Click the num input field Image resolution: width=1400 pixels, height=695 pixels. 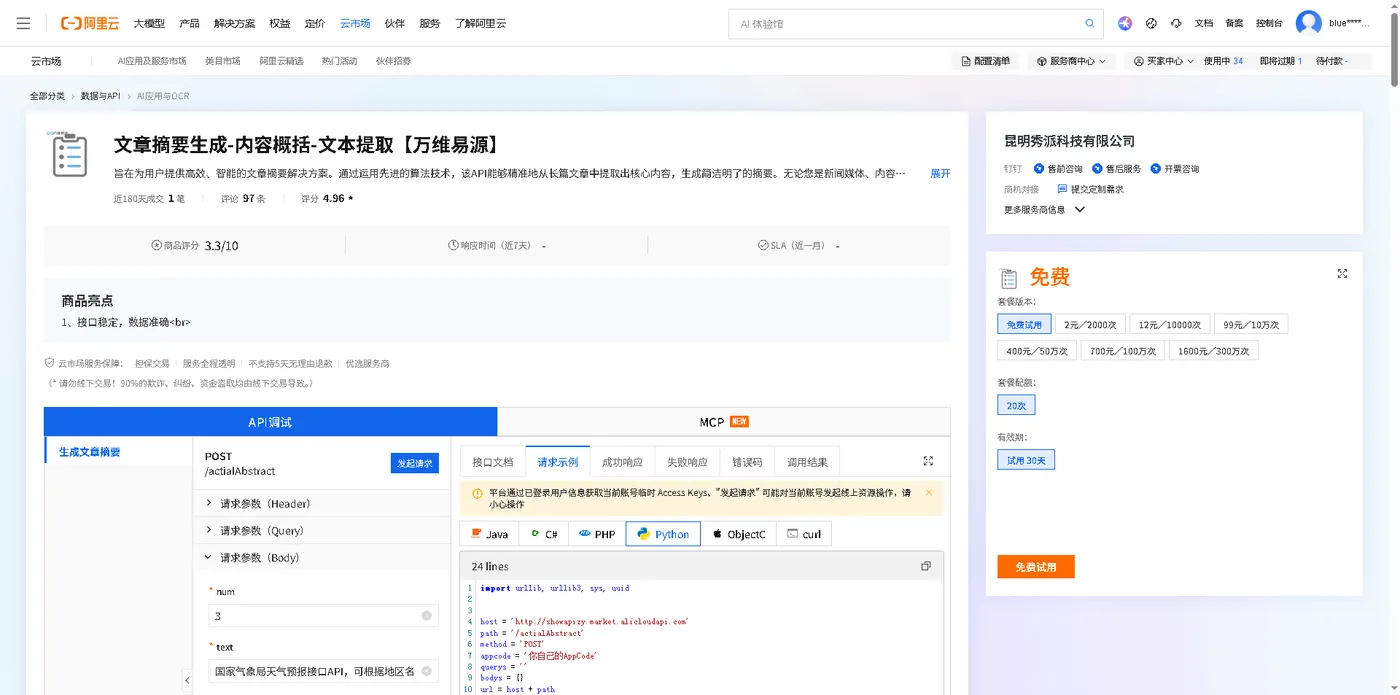(x=323, y=616)
